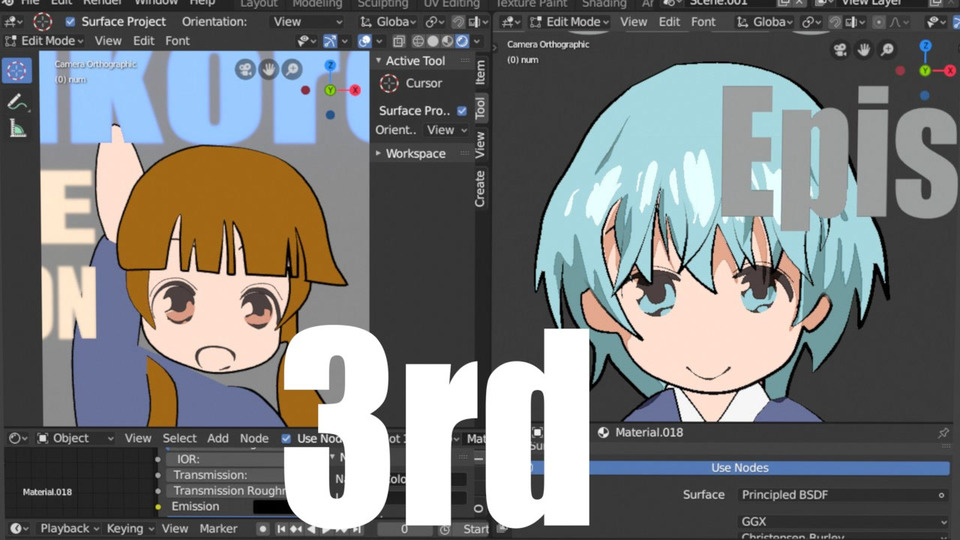Switch to material preview shading

coord(448,41)
